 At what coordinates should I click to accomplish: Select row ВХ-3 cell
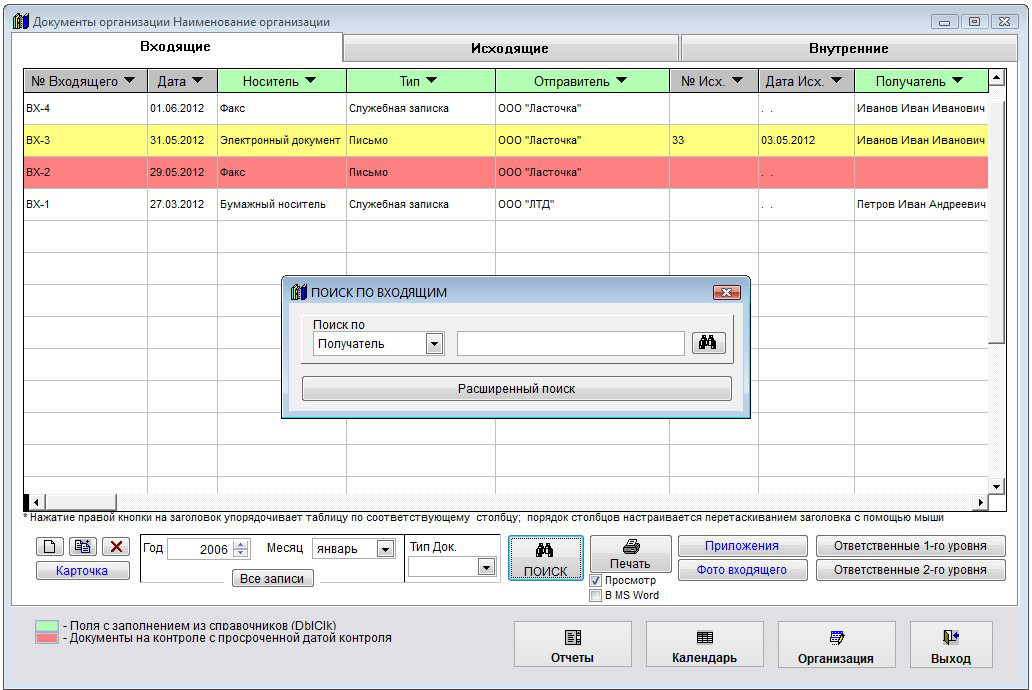coord(86,140)
